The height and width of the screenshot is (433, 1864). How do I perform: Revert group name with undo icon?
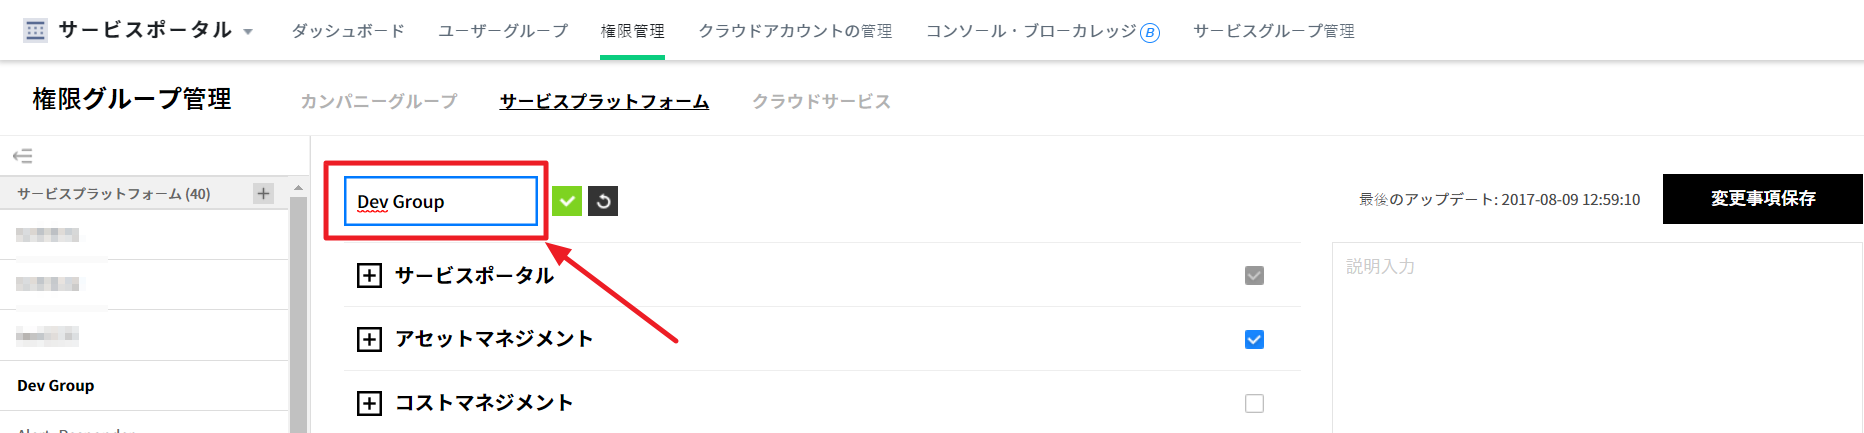(603, 201)
